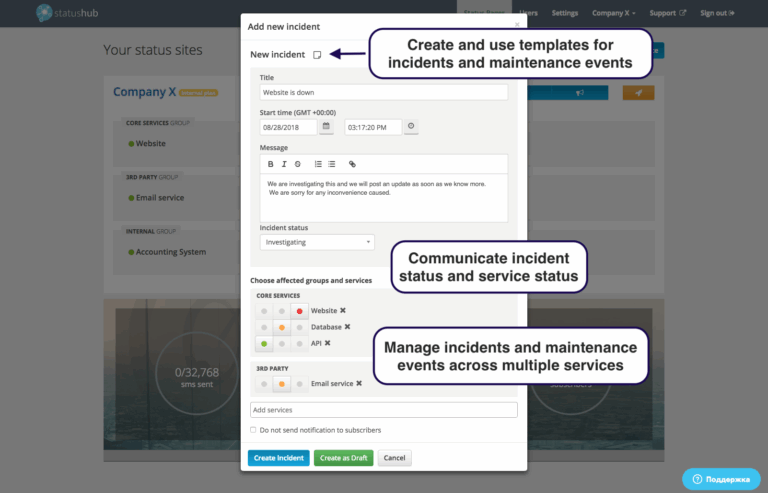Set Database status to orange degraded
The width and height of the screenshot is (768, 493).
click(x=282, y=327)
